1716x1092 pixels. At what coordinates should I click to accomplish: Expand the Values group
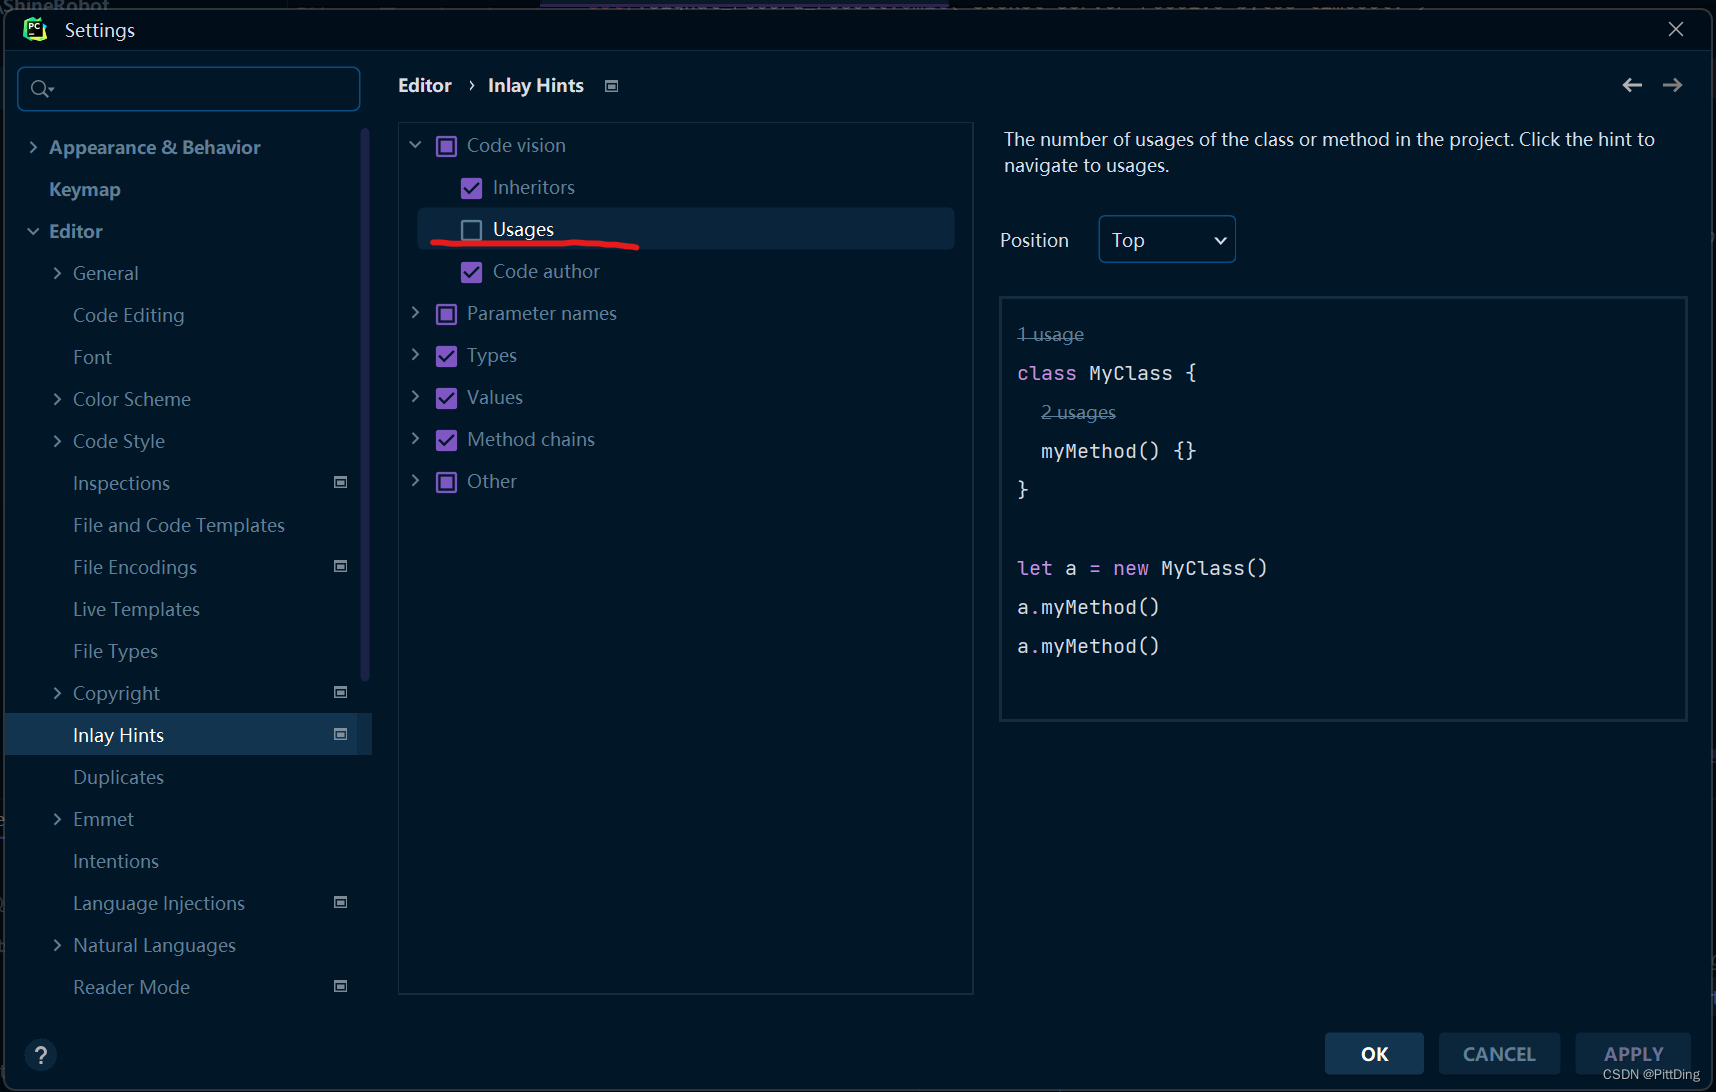(x=416, y=397)
